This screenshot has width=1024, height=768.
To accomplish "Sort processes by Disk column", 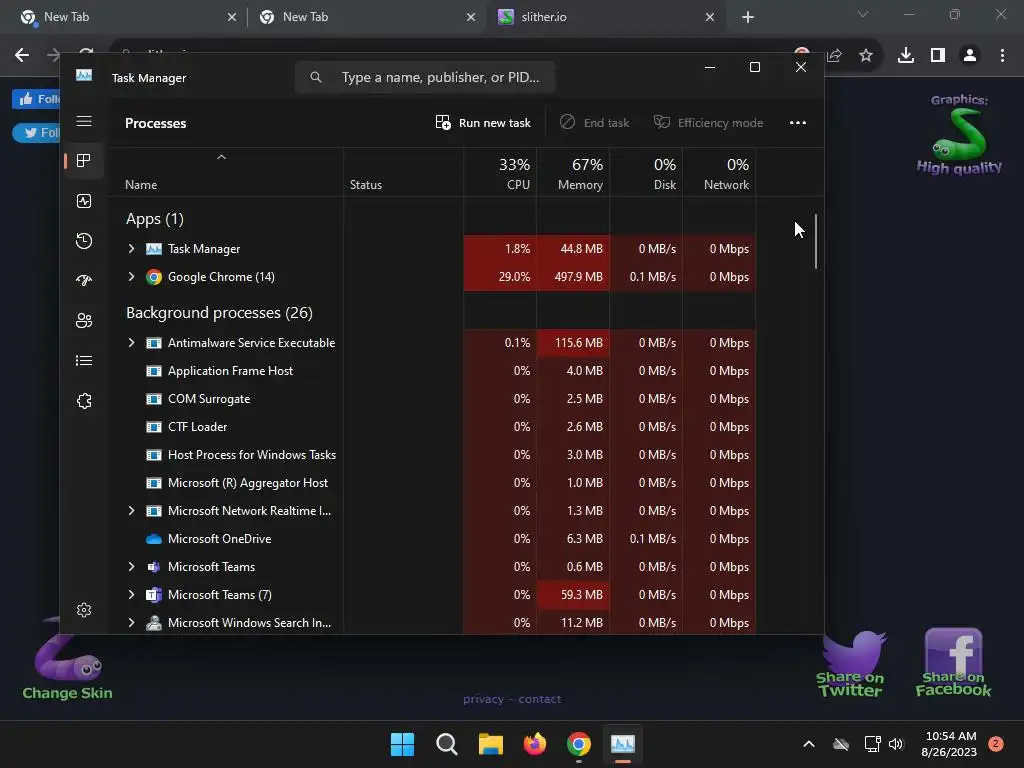I will click(x=647, y=173).
